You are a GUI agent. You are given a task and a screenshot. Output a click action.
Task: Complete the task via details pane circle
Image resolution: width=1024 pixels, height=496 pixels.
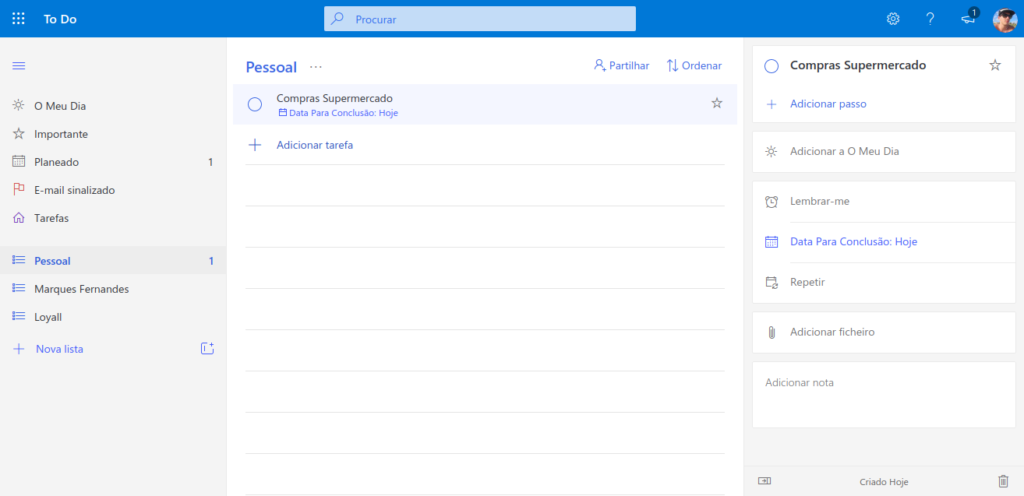(x=771, y=66)
